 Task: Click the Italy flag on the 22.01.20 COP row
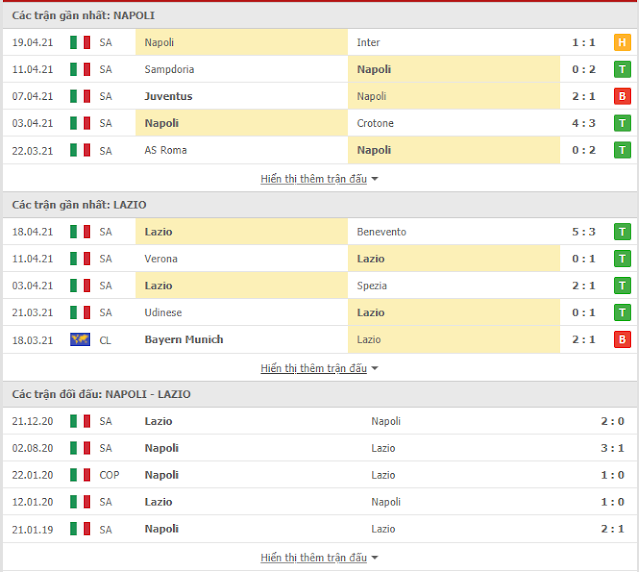[80, 475]
